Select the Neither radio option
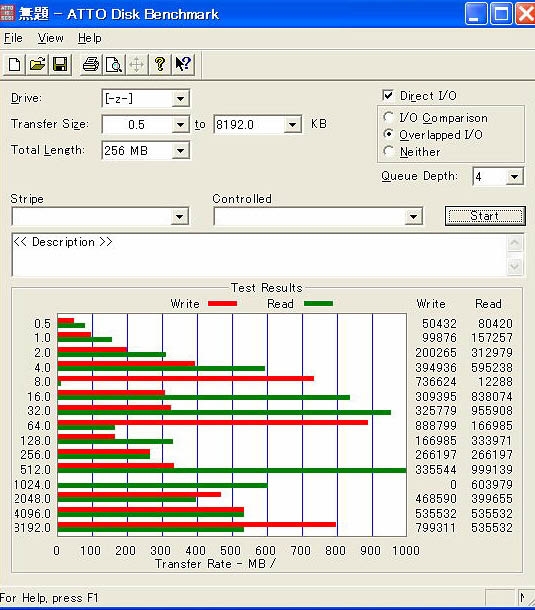Image resolution: width=535 pixels, height=610 pixels. [388, 151]
